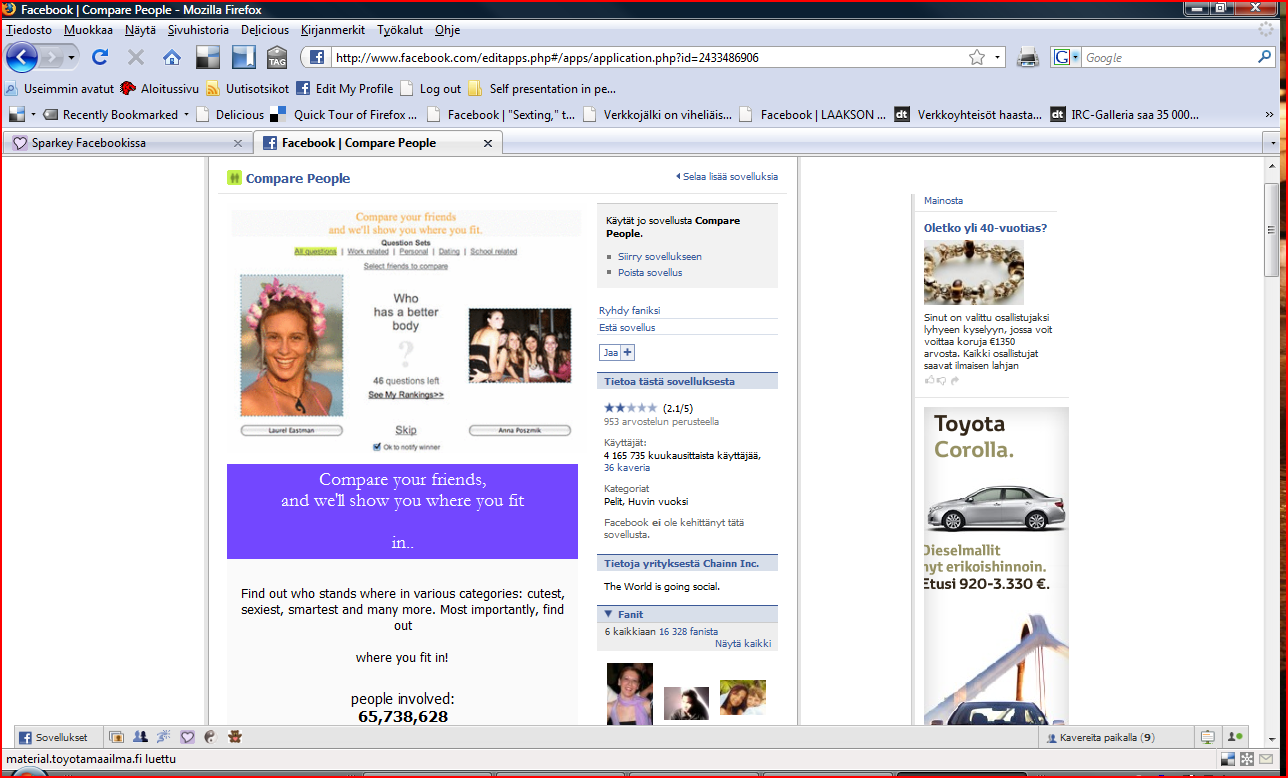Click the address bar URL field
Image resolution: width=1288 pixels, height=778 pixels.
click(x=648, y=58)
